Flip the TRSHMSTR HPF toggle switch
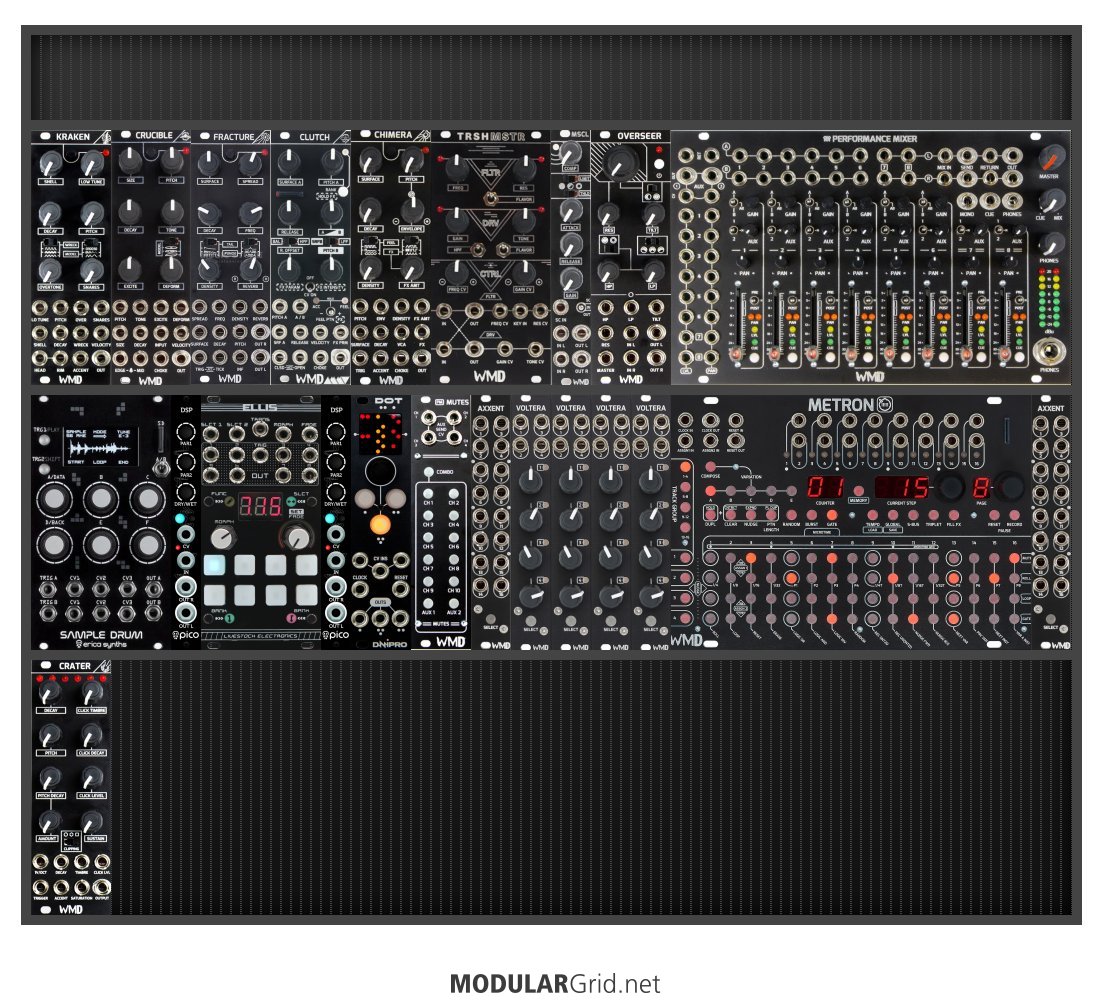 click(x=477, y=250)
